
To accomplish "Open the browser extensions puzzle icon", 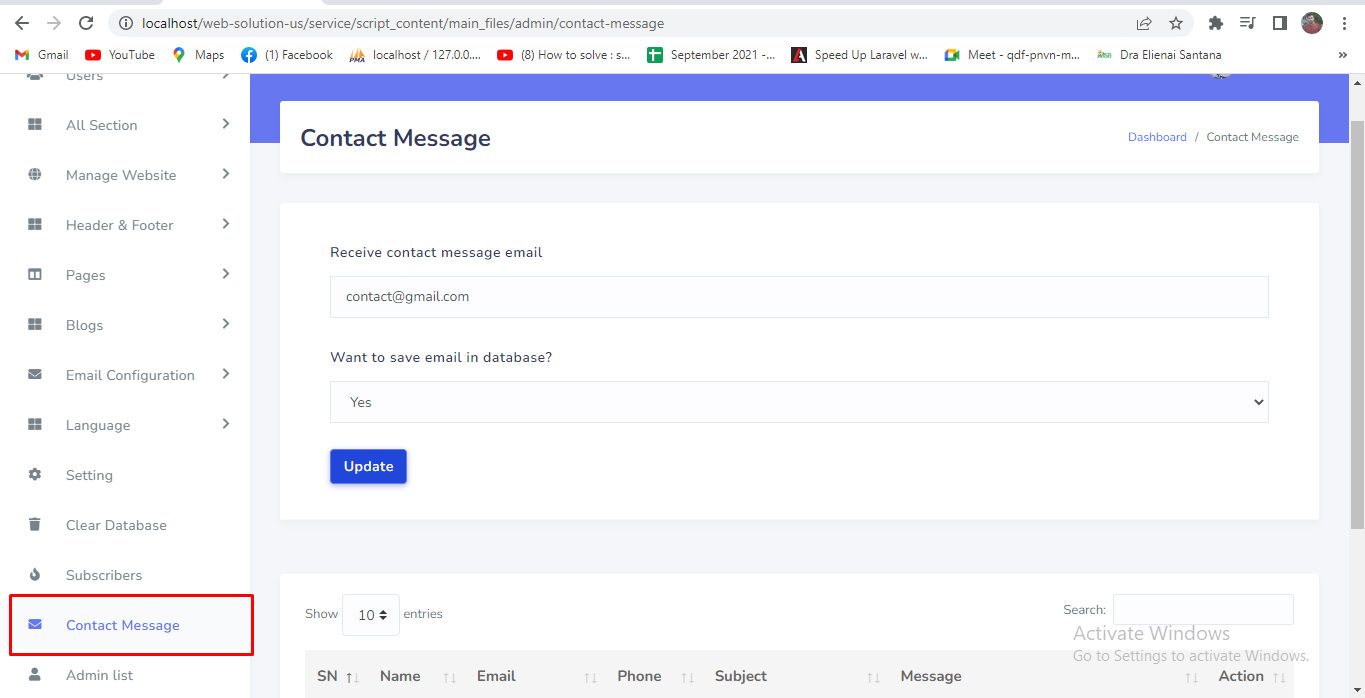I will (1216, 23).
